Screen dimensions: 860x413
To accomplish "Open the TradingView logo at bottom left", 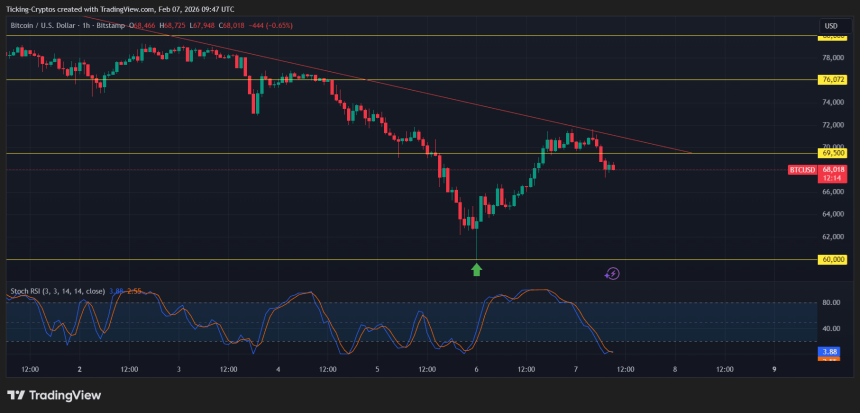I will [54, 395].
